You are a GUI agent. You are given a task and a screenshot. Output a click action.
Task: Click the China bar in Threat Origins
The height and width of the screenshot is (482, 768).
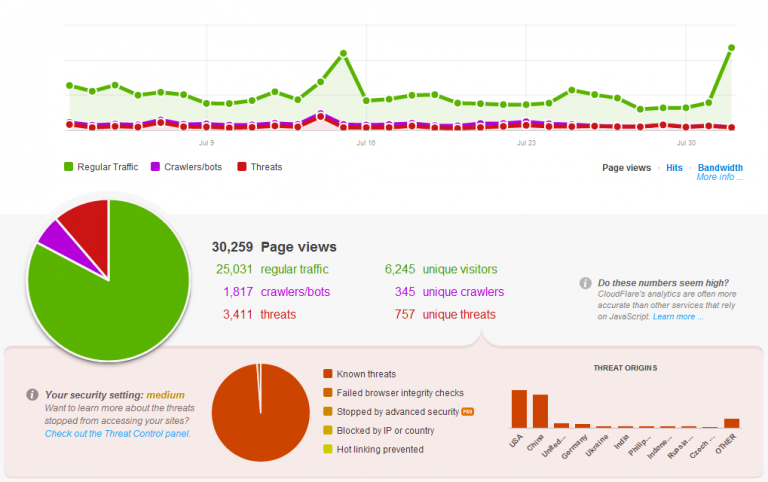tap(540, 411)
